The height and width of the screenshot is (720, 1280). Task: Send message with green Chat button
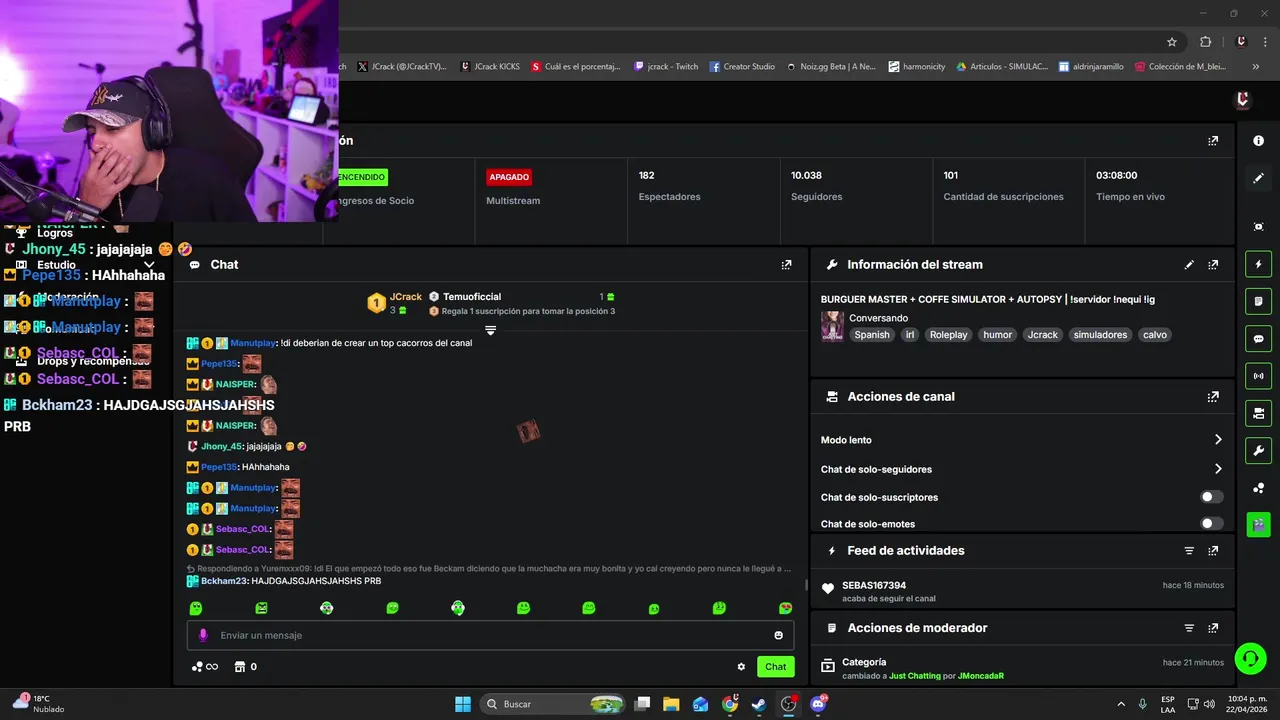pyautogui.click(x=775, y=667)
